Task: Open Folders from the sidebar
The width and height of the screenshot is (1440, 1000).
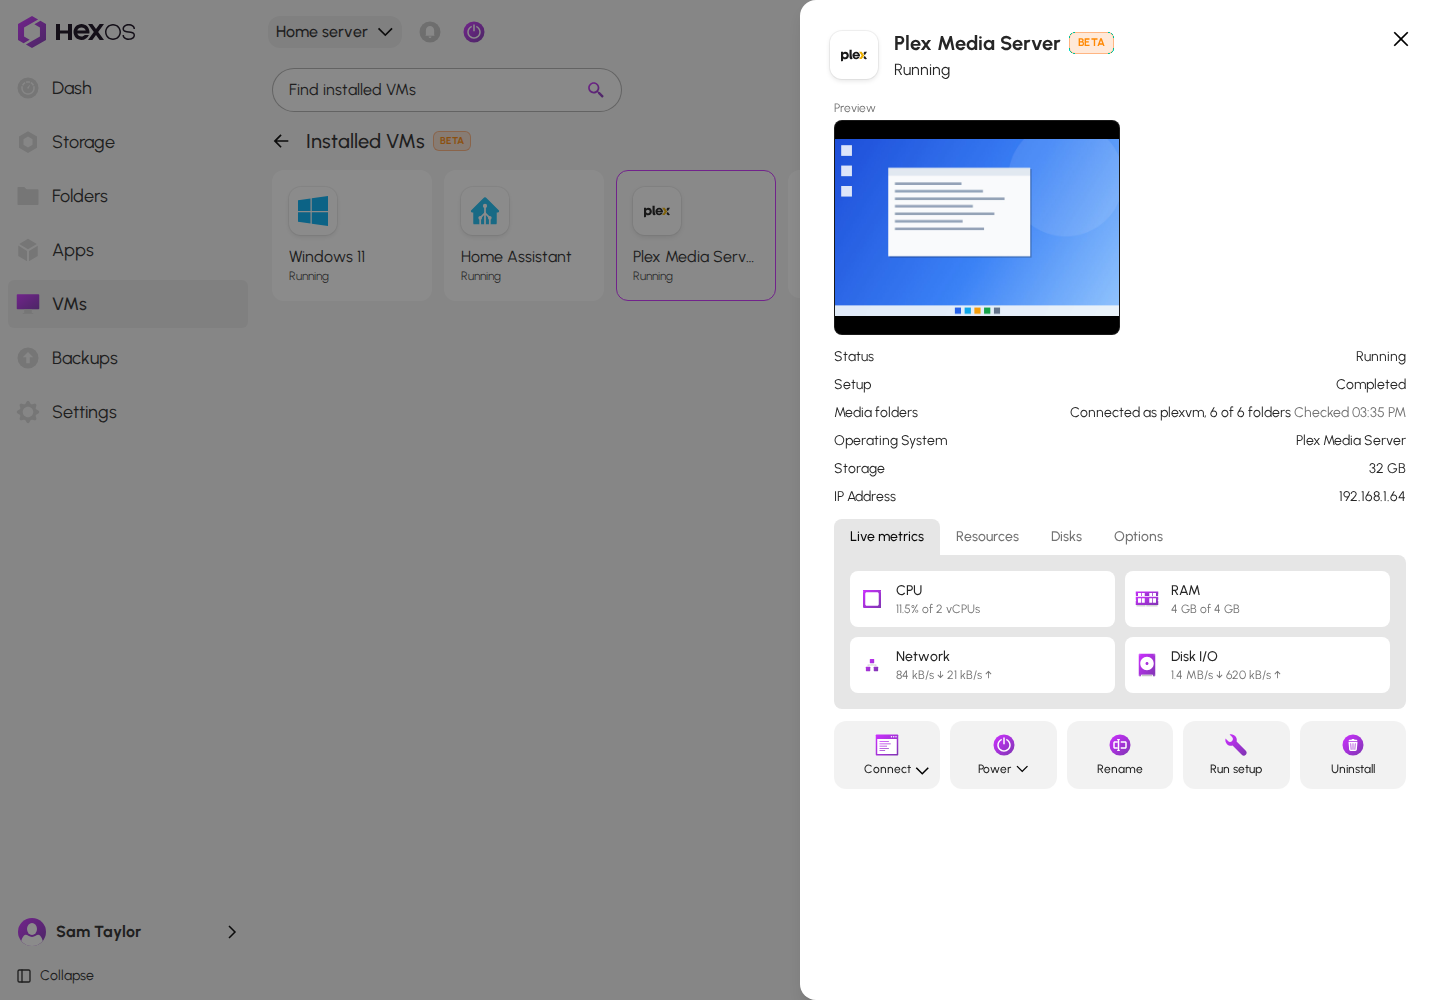Action: (128, 196)
